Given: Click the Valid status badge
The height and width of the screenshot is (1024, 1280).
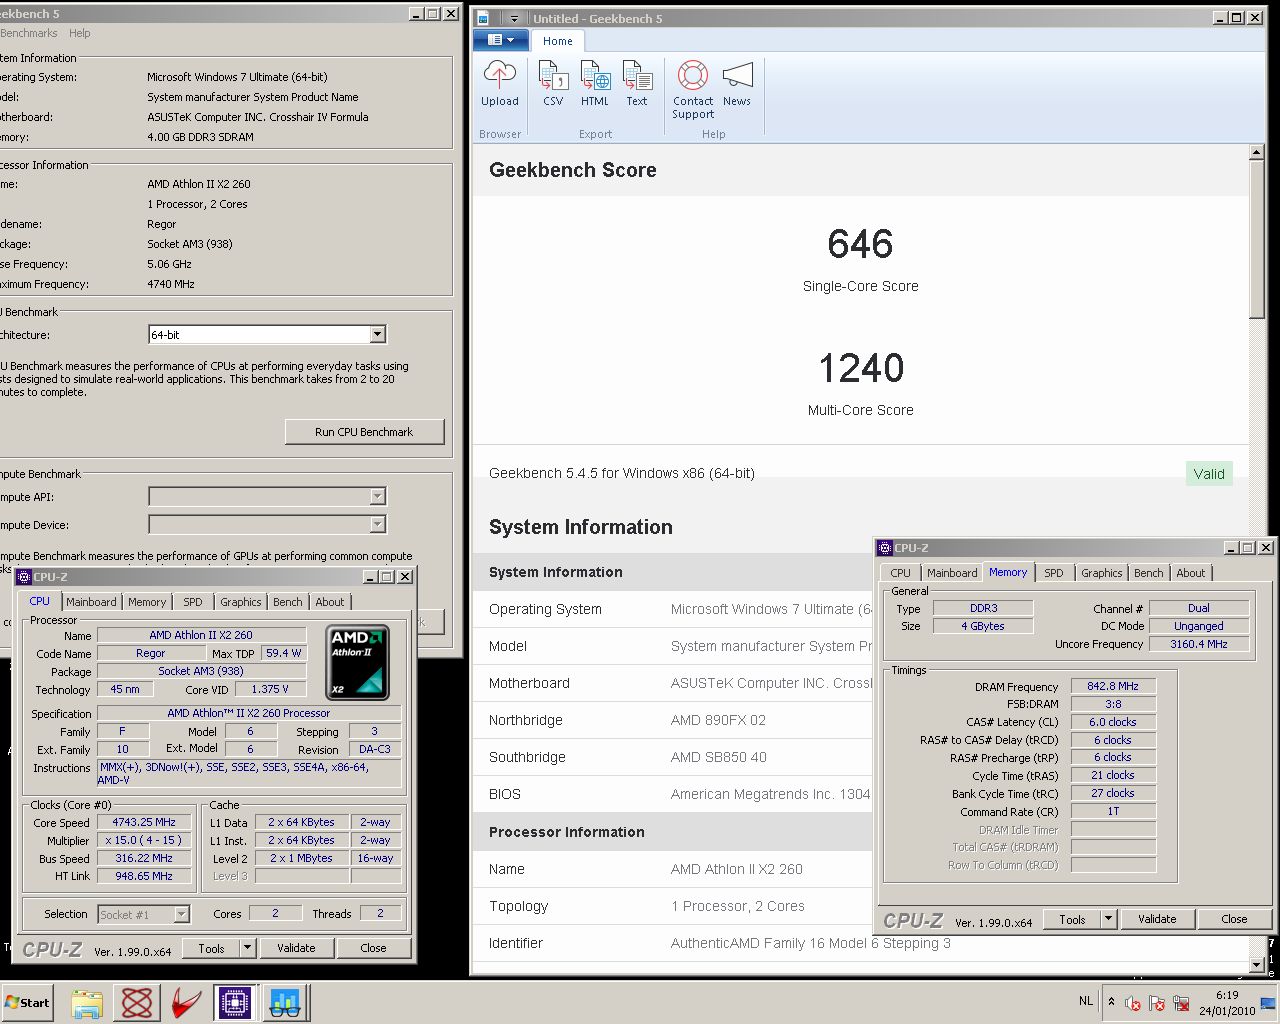Looking at the screenshot, I should pyautogui.click(x=1209, y=474).
